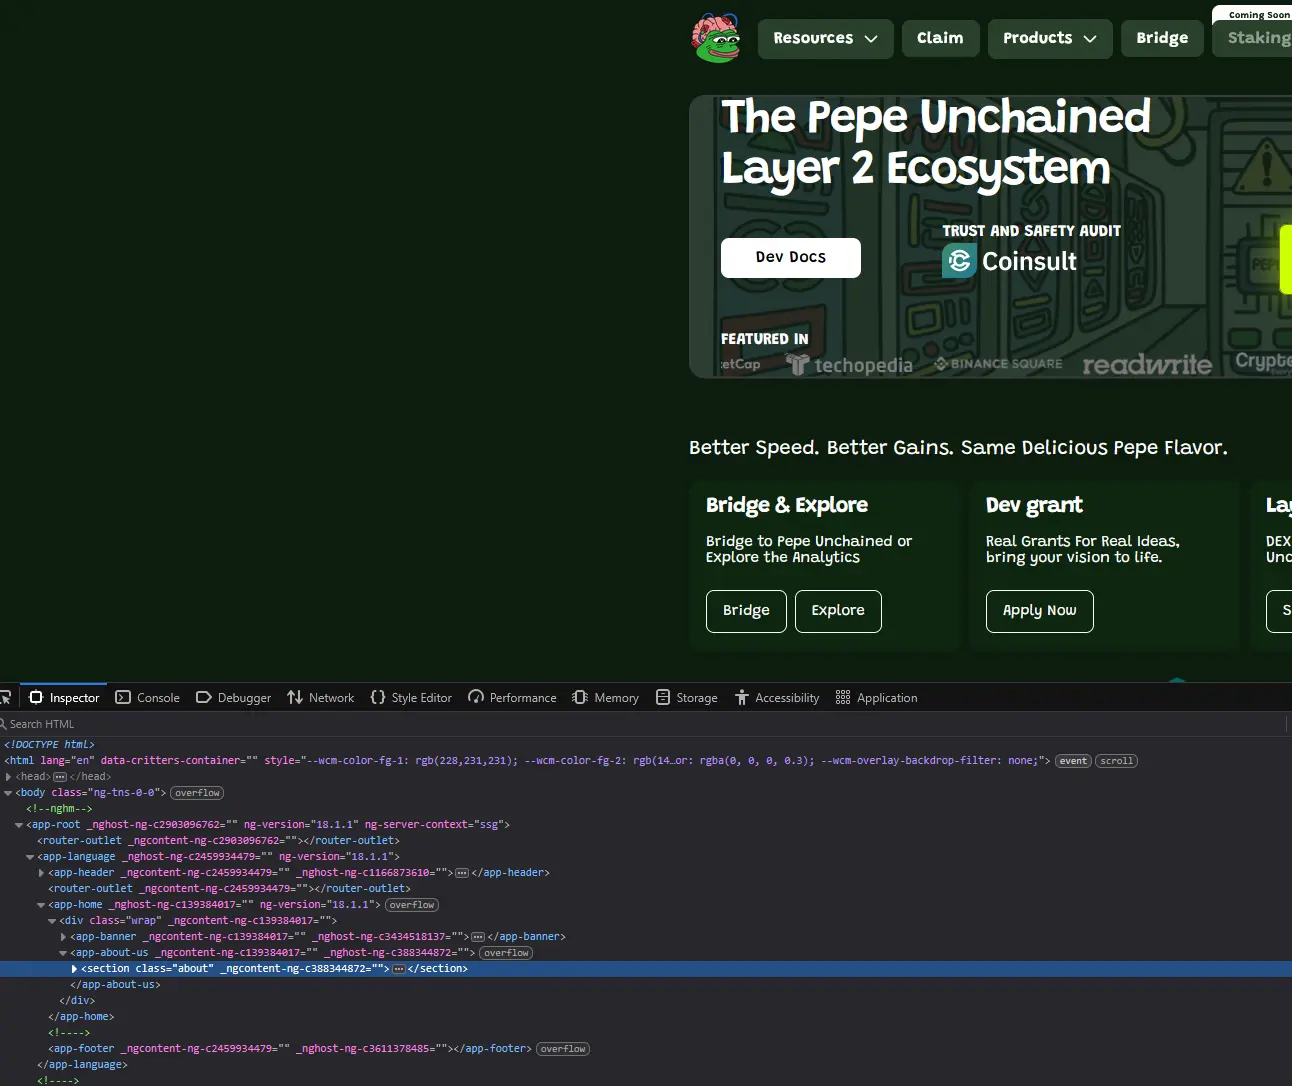Click the Dev grant card heading
The height and width of the screenshot is (1086, 1292).
(1034, 505)
